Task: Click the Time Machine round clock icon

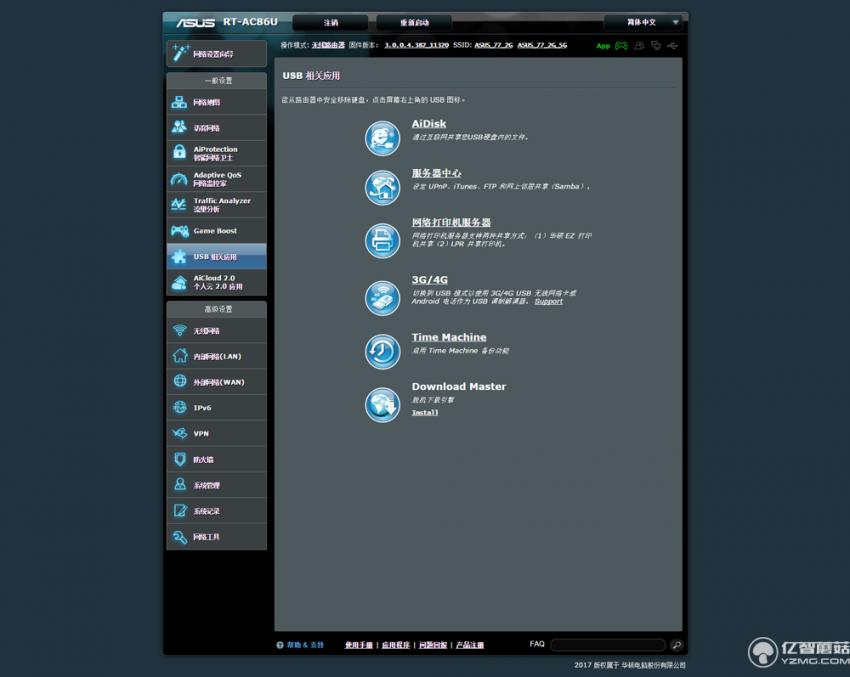Action: pos(382,351)
